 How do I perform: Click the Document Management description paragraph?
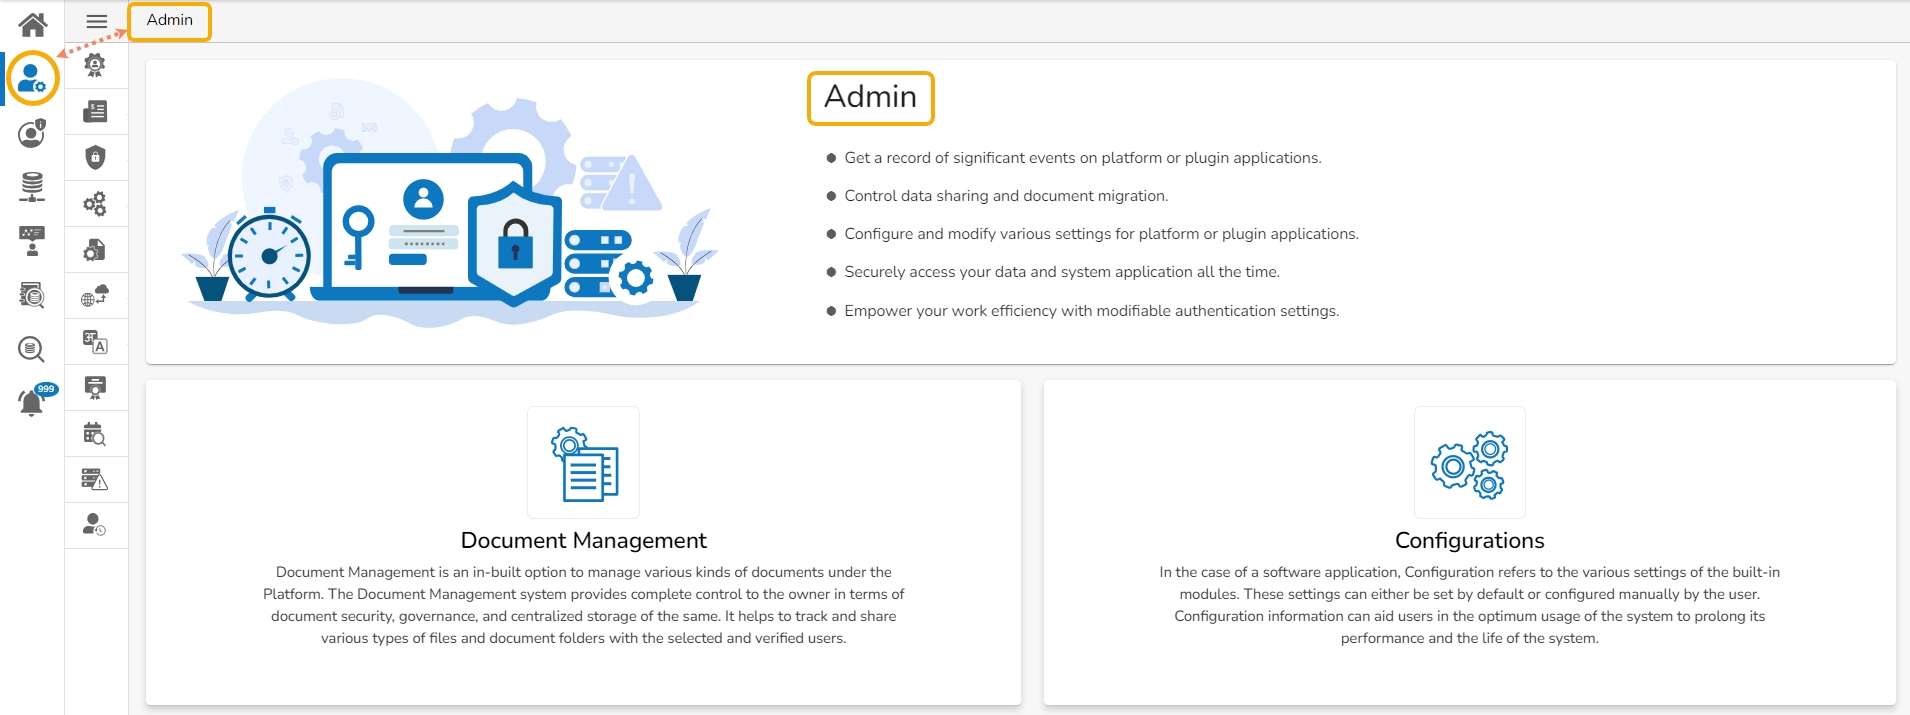click(584, 605)
